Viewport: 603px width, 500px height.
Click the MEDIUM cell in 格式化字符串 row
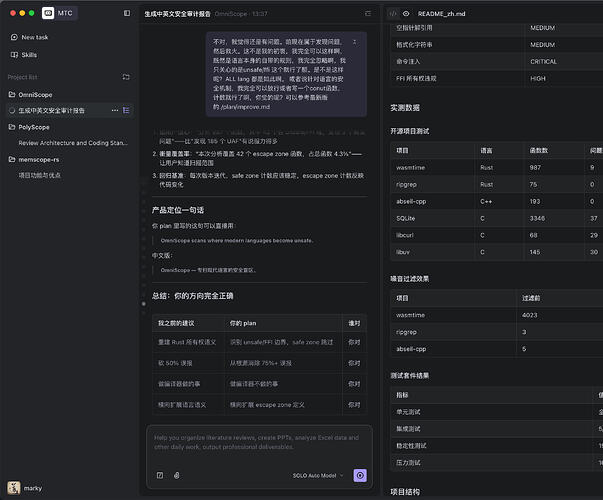tap(542, 45)
